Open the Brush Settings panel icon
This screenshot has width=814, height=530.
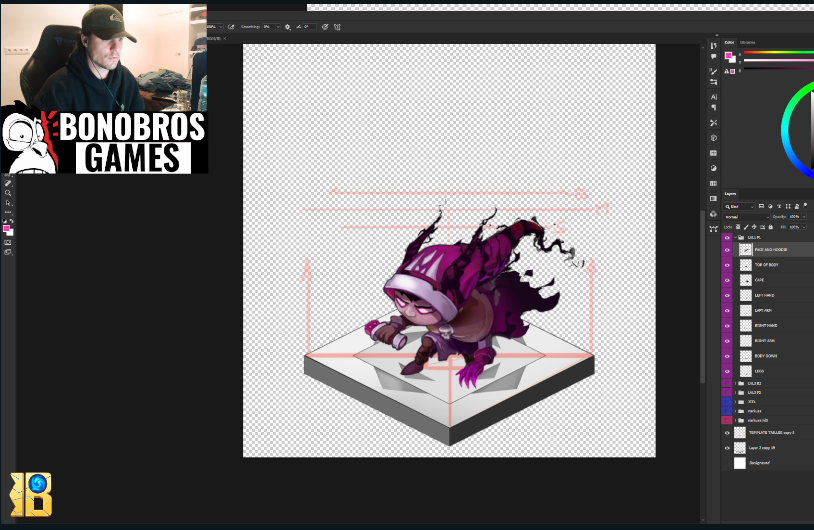click(713, 72)
